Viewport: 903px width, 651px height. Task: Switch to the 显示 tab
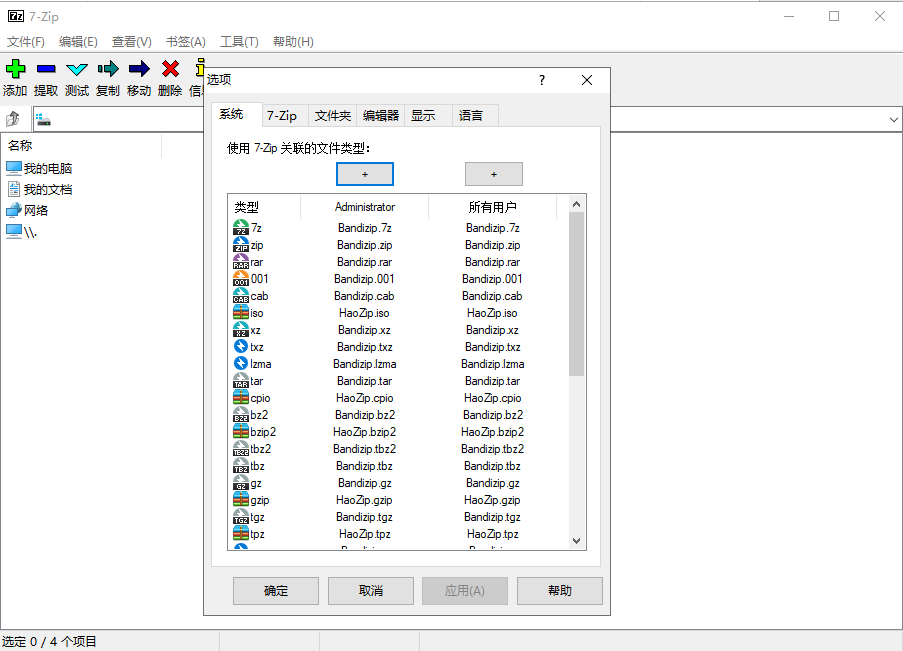click(428, 116)
